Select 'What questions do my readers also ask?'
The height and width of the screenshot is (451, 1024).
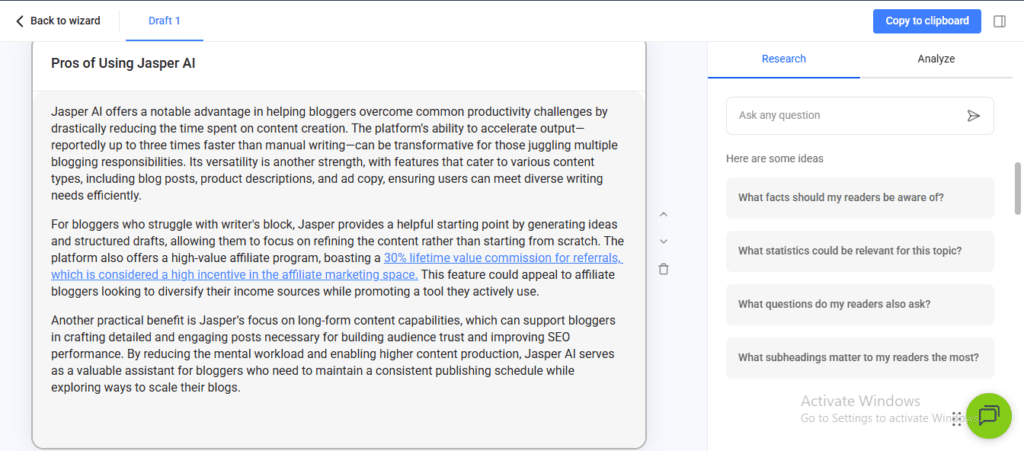[859, 304]
